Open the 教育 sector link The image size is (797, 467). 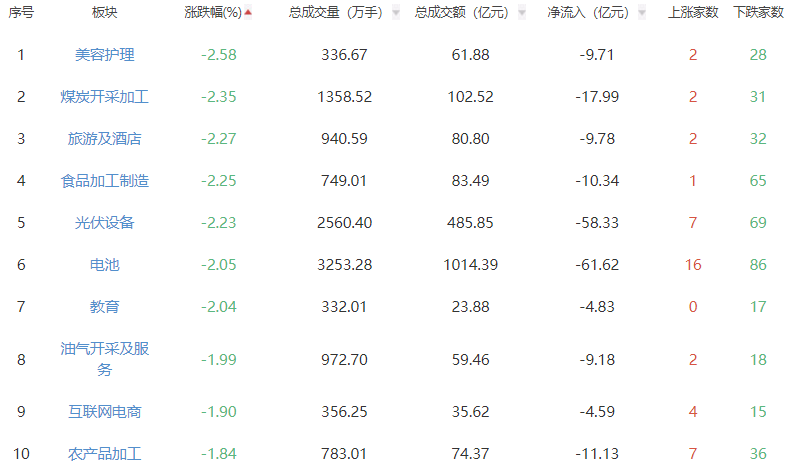(x=104, y=307)
